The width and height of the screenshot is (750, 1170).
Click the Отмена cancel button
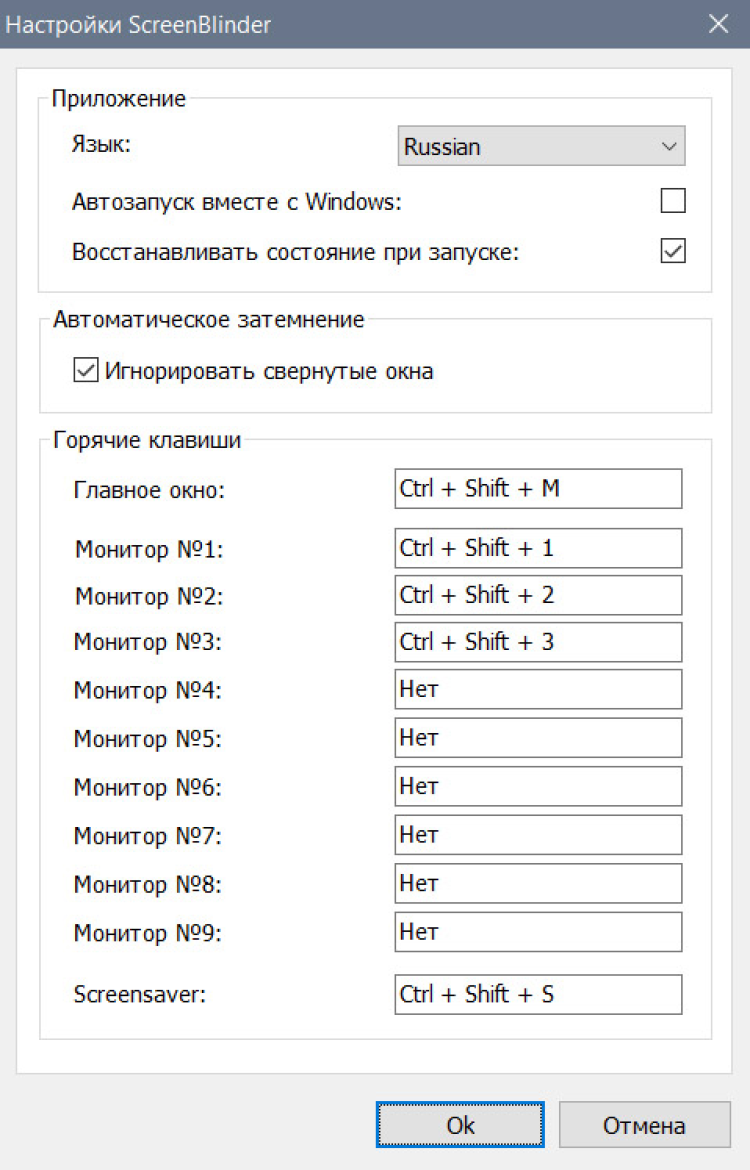644,1125
